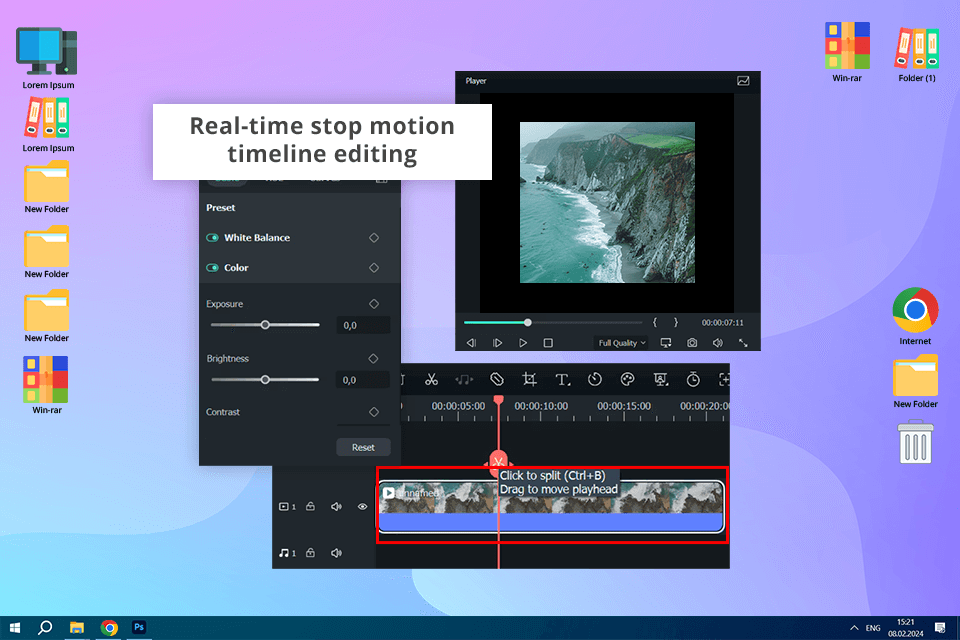Open the Full Quality dropdown
This screenshot has height=640, width=960.
pyautogui.click(x=621, y=343)
